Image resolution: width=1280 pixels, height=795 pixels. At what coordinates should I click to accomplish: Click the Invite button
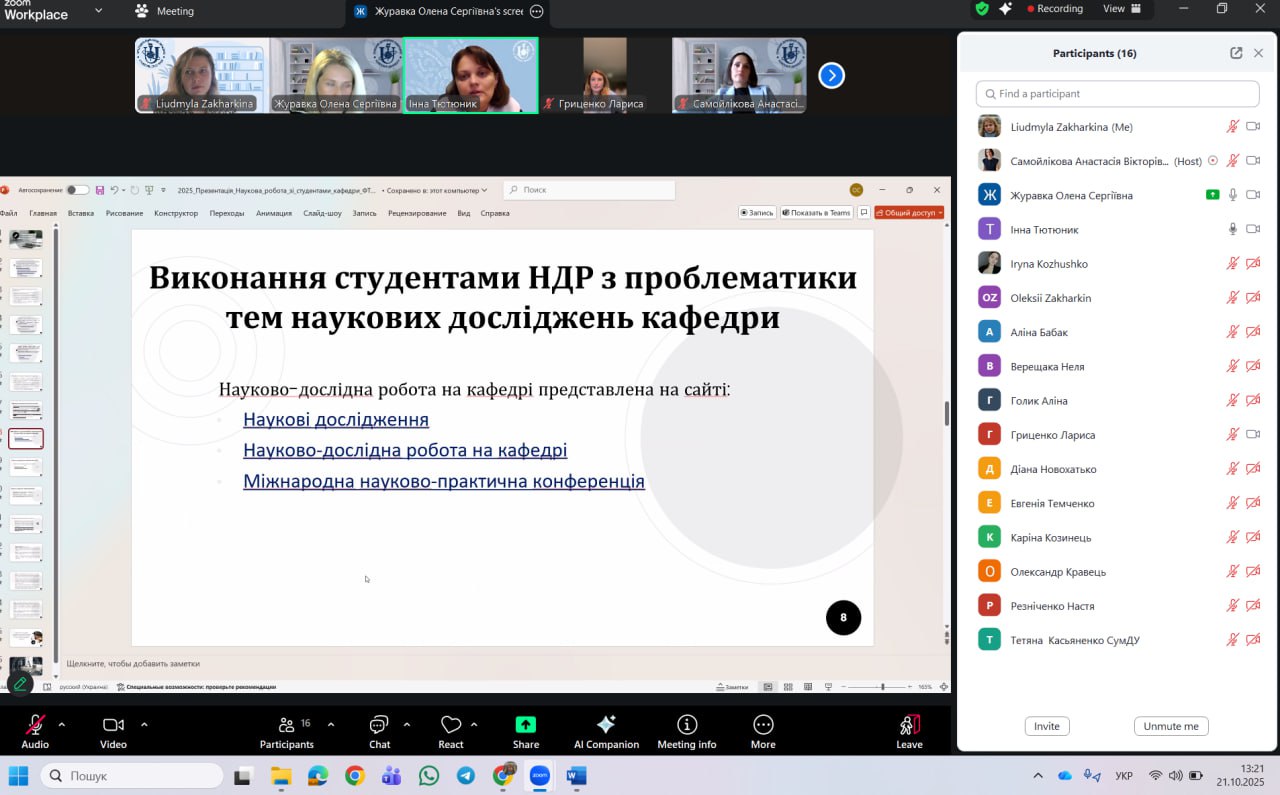(x=1047, y=726)
